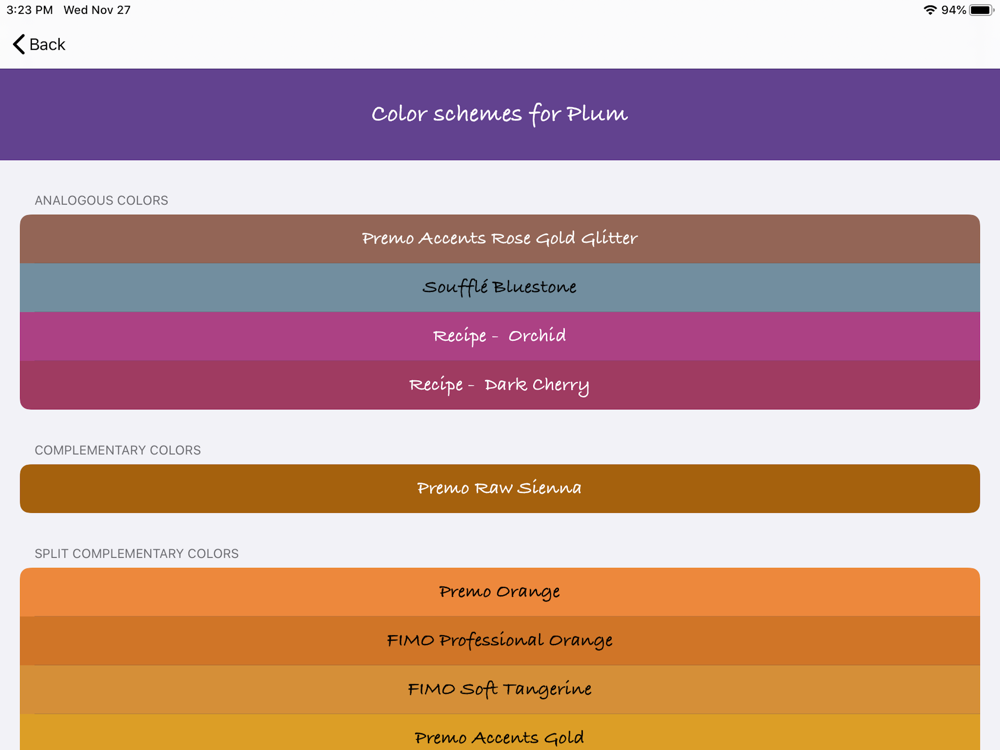Tap the 94% battery percentage
Viewport: 1000px width, 750px height.
(x=953, y=10)
